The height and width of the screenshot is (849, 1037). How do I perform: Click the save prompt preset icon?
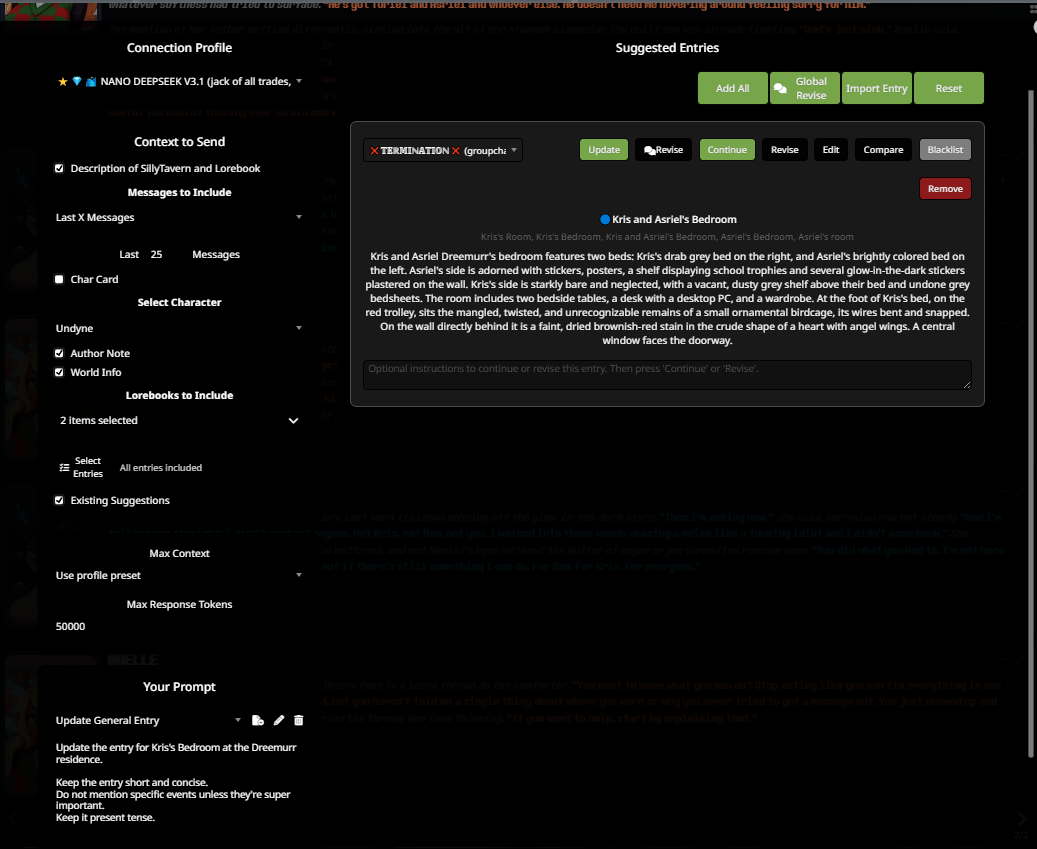tap(258, 720)
